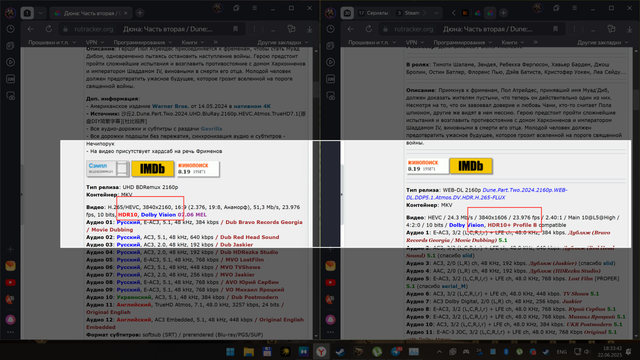
Task: Expand the tab list dropdown in the left window
Action: [40, 13]
